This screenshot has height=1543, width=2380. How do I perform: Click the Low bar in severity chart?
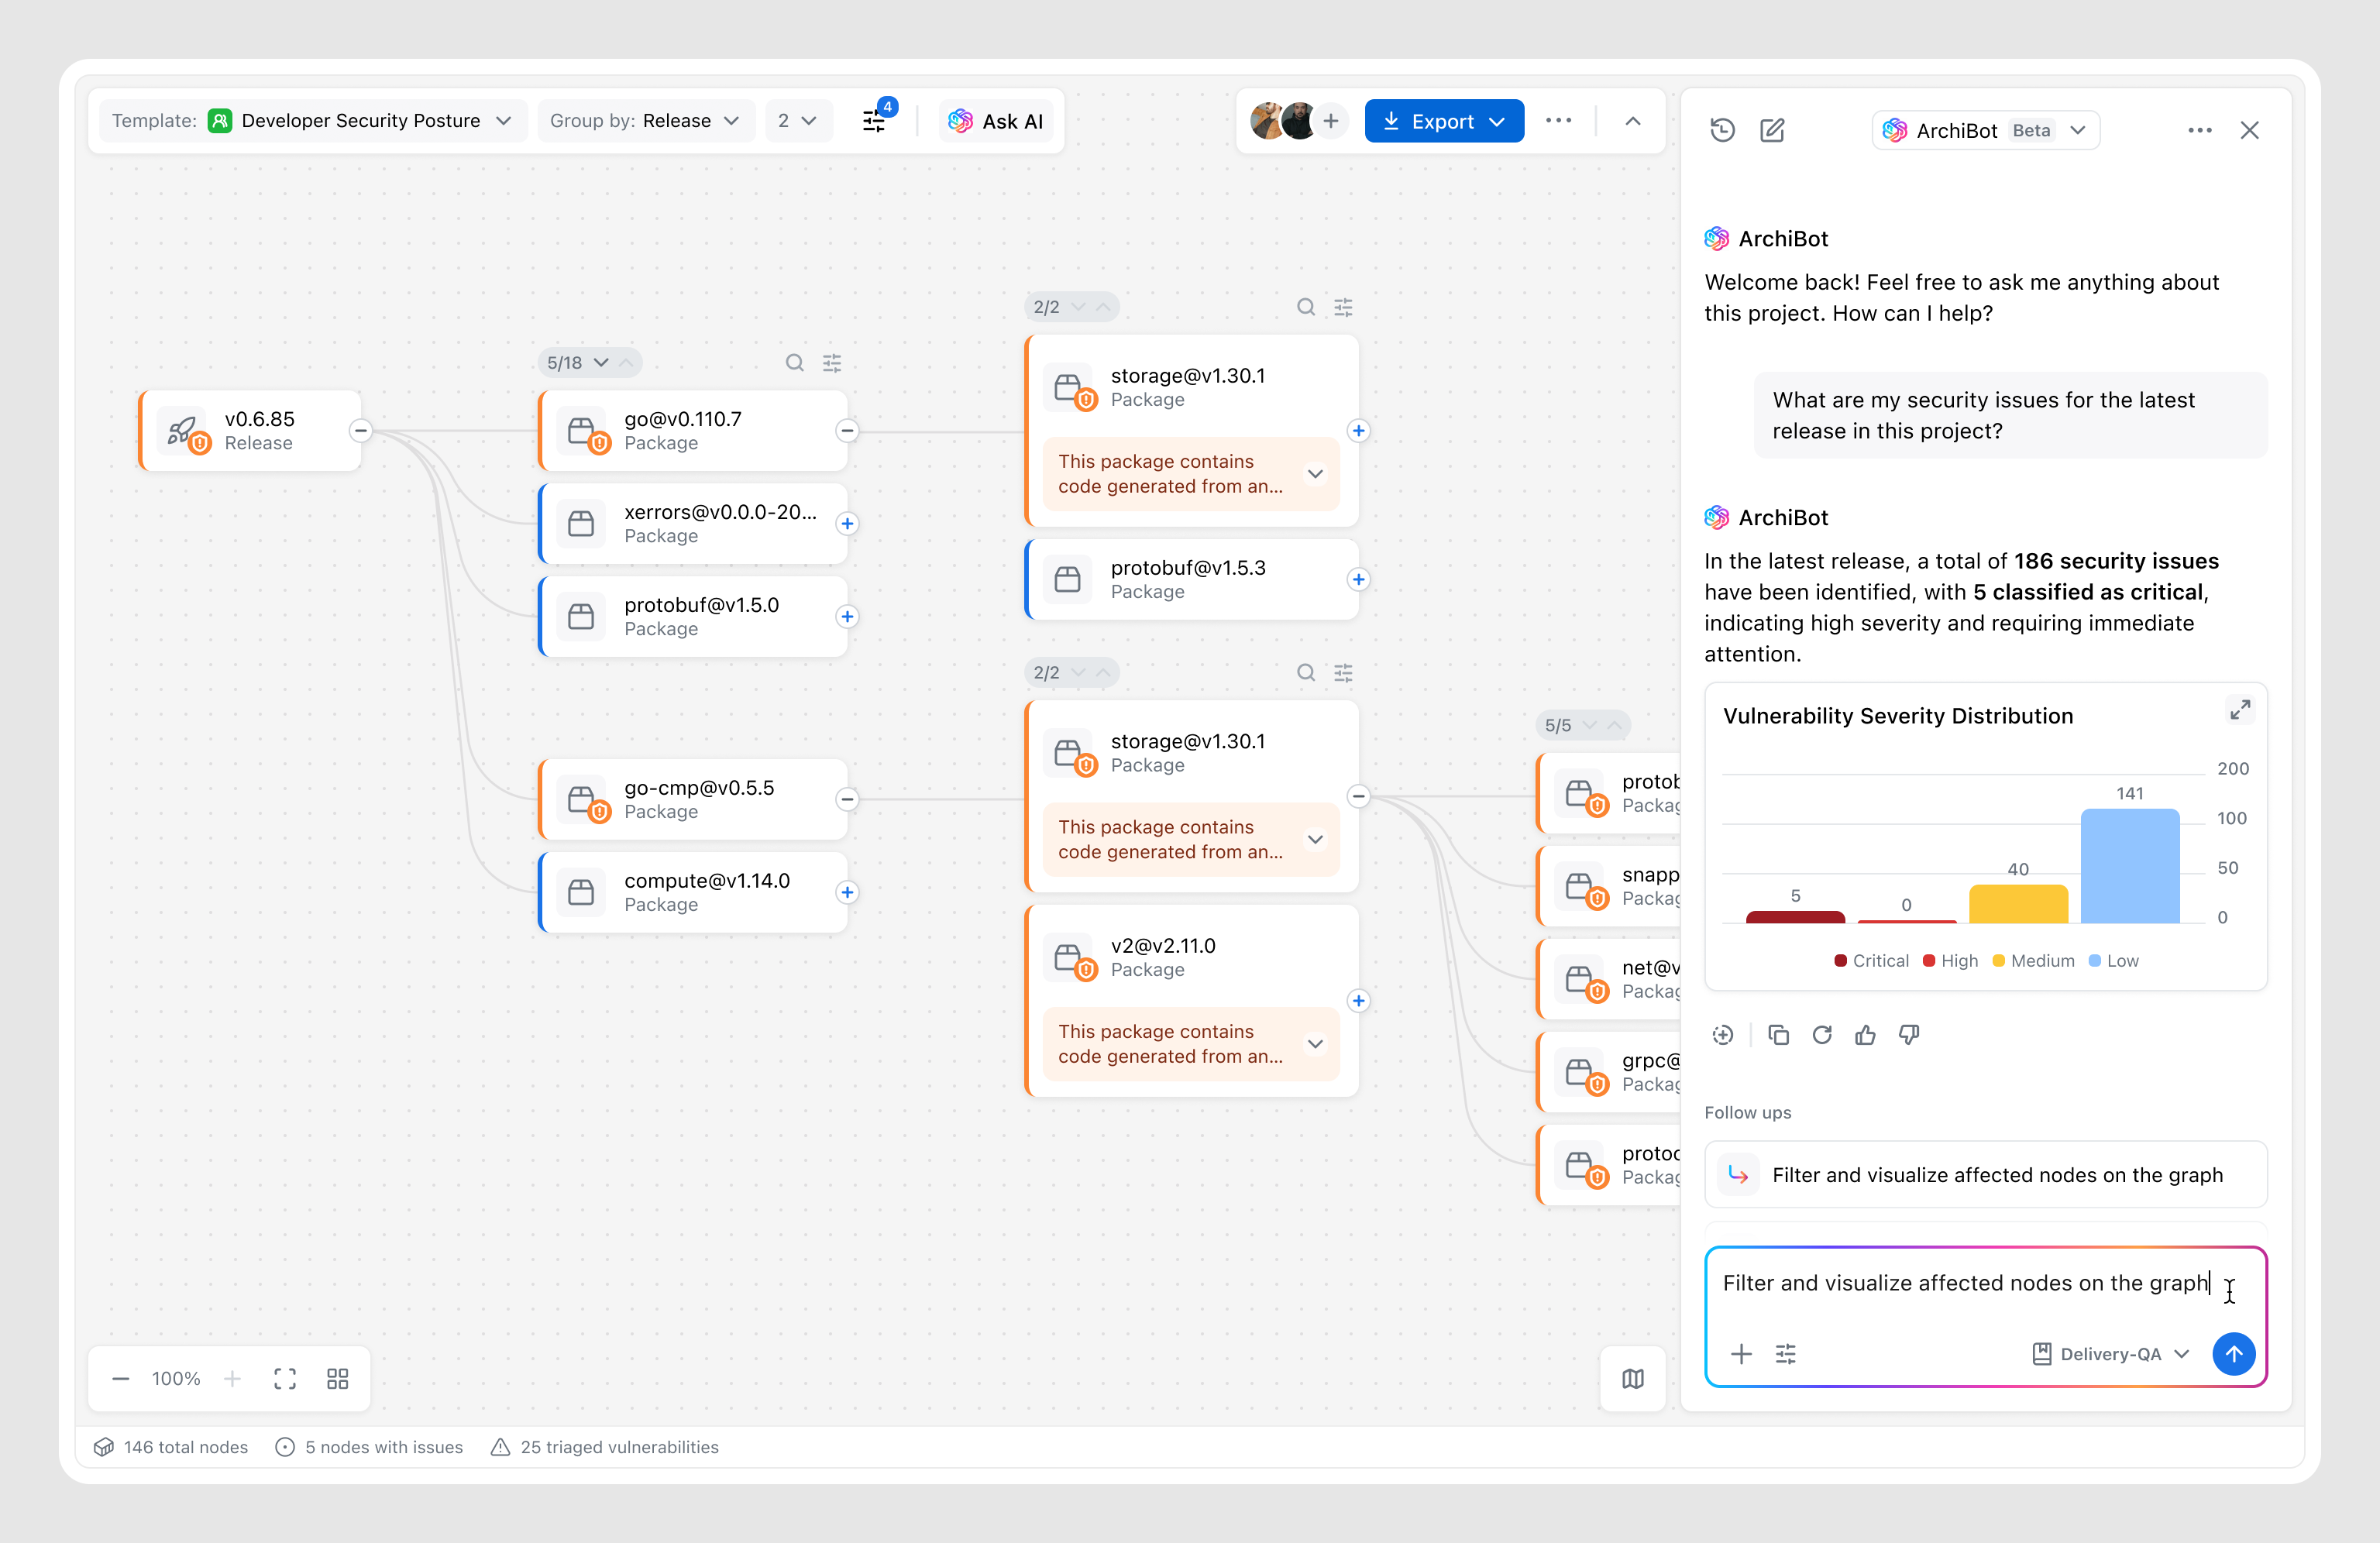2129,865
